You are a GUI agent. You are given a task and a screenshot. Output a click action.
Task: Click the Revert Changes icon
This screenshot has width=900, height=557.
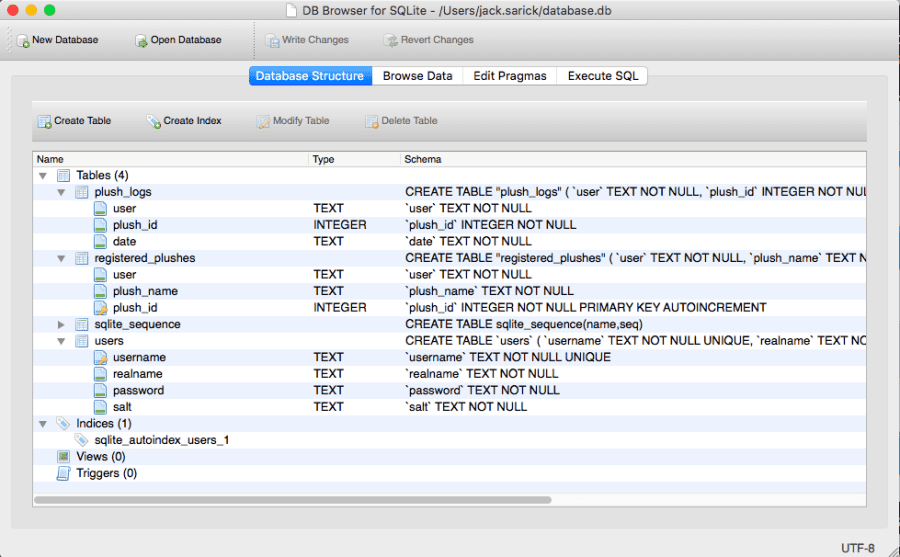(x=390, y=41)
